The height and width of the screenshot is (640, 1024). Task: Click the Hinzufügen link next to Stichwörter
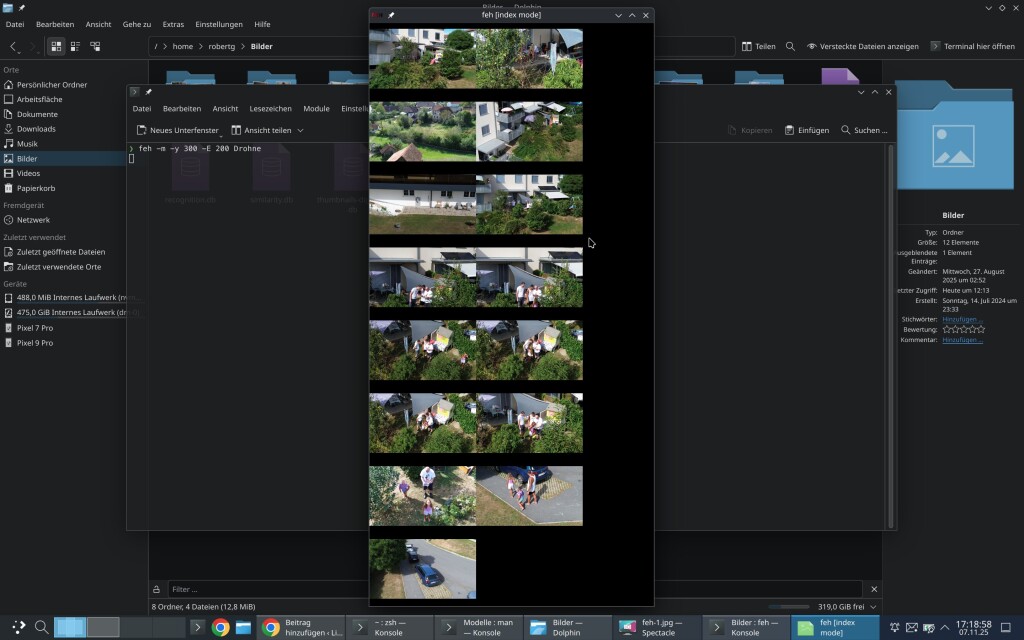pyautogui.click(x=962, y=319)
